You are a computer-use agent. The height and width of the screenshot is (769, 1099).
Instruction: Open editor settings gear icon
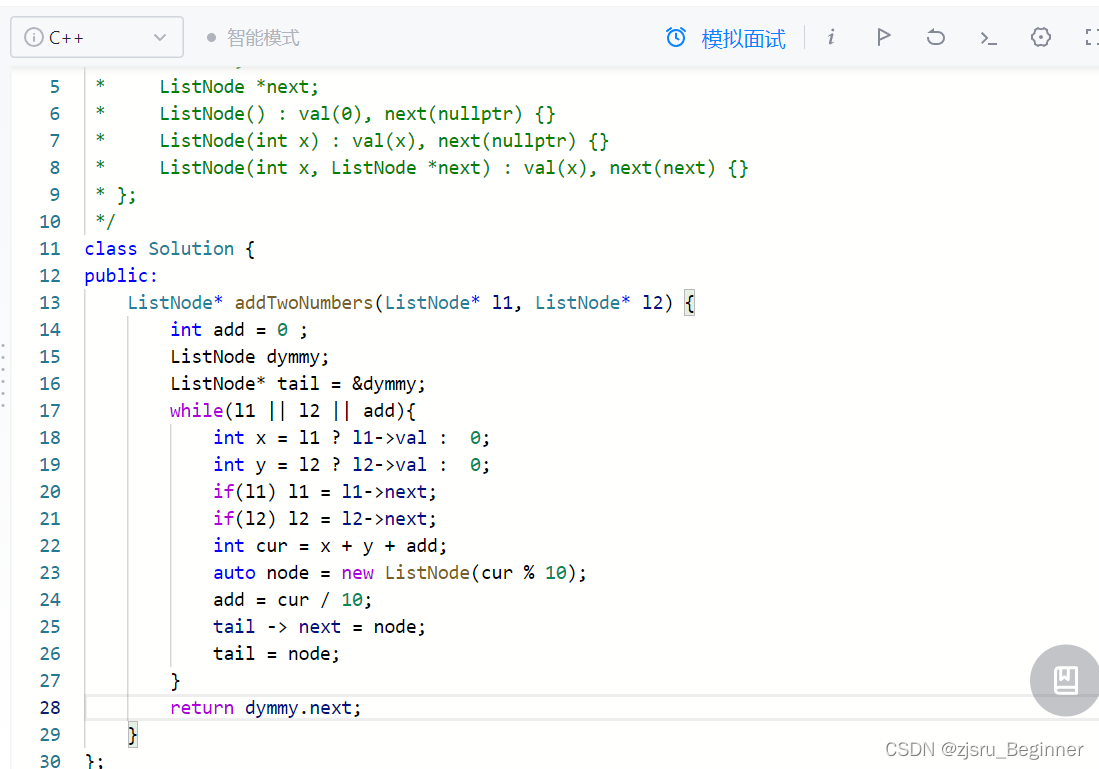point(1041,37)
